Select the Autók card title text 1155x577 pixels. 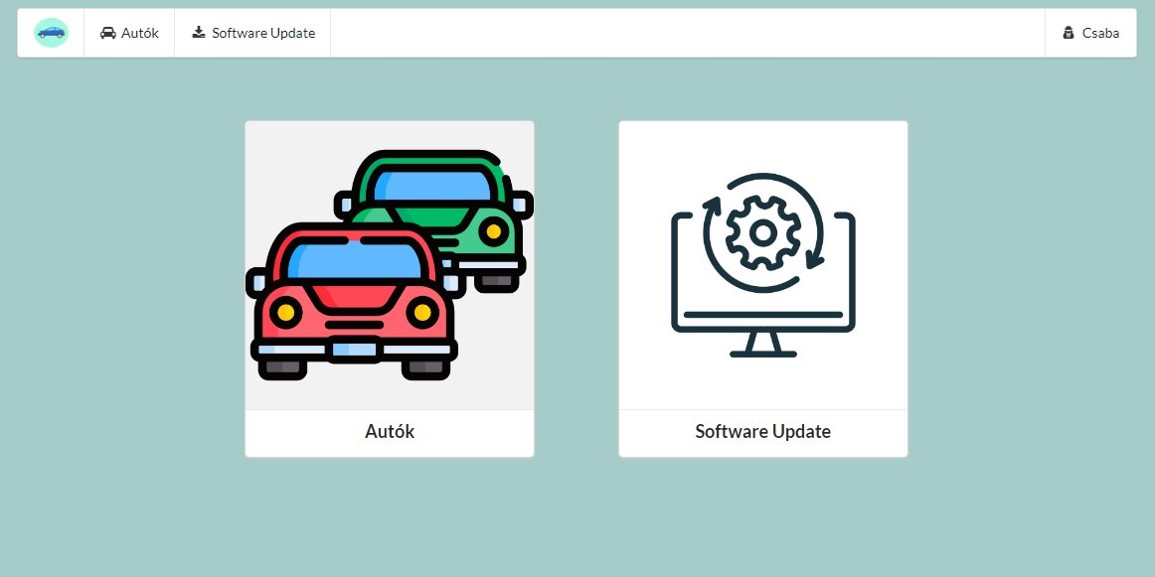pyautogui.click(x=389, y=432)
